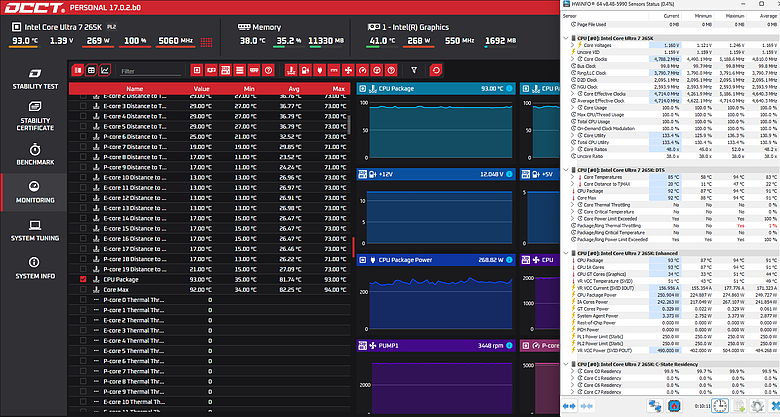Click the sensor Filter text field
The image size is (780, 417).
[x=150, y=71]
